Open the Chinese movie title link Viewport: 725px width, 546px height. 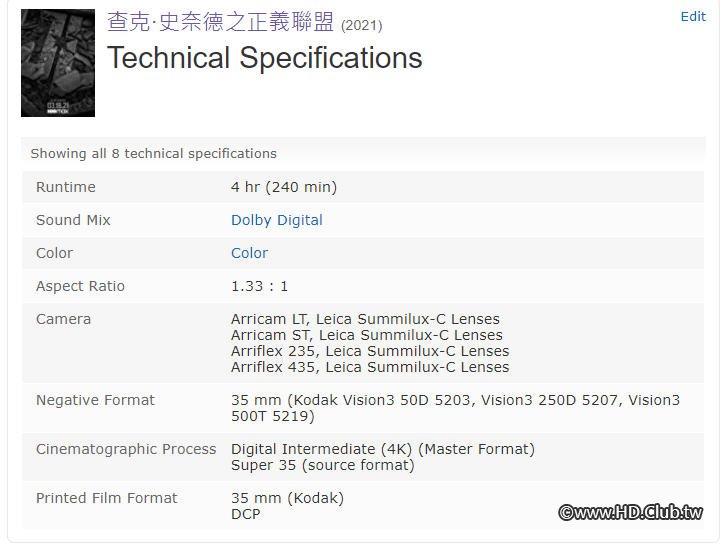[x=220, y=22]
